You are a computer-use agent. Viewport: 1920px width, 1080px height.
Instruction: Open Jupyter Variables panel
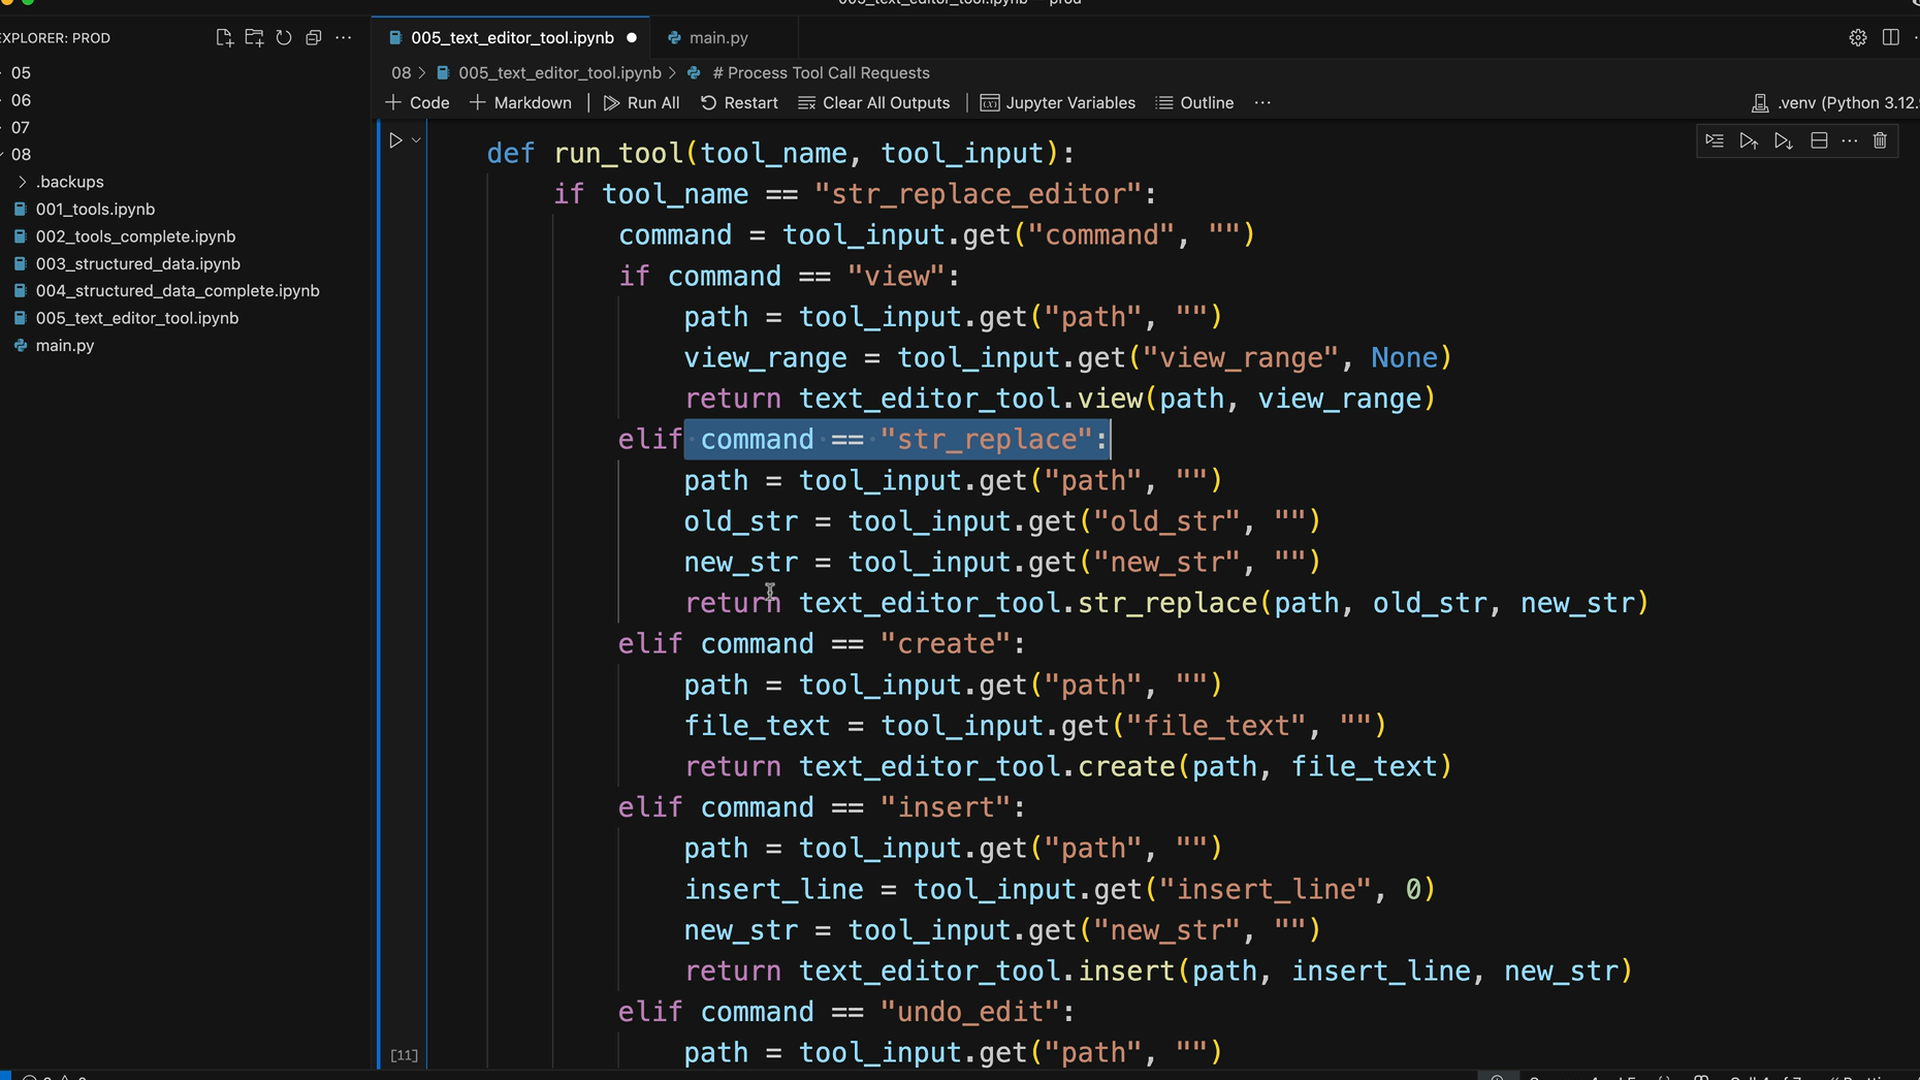point(1058,103)
